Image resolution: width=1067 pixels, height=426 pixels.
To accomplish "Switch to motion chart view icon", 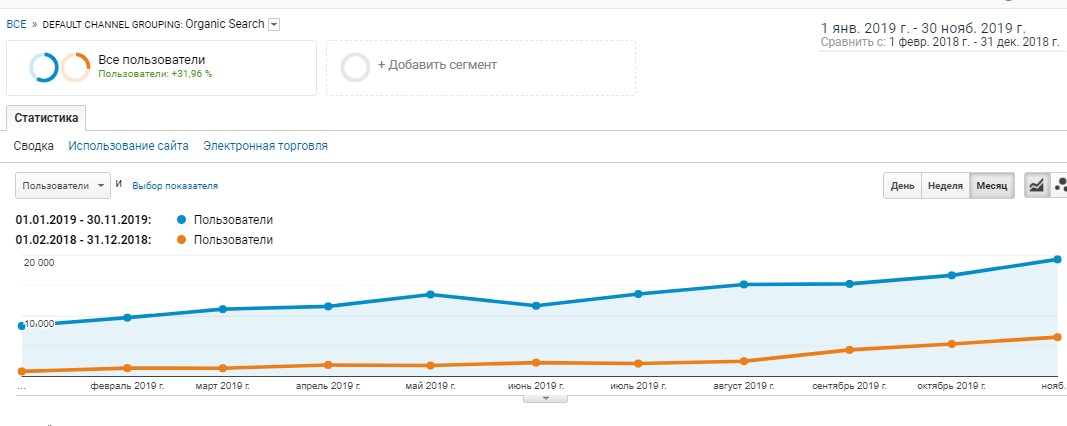I will [1059, 185].
